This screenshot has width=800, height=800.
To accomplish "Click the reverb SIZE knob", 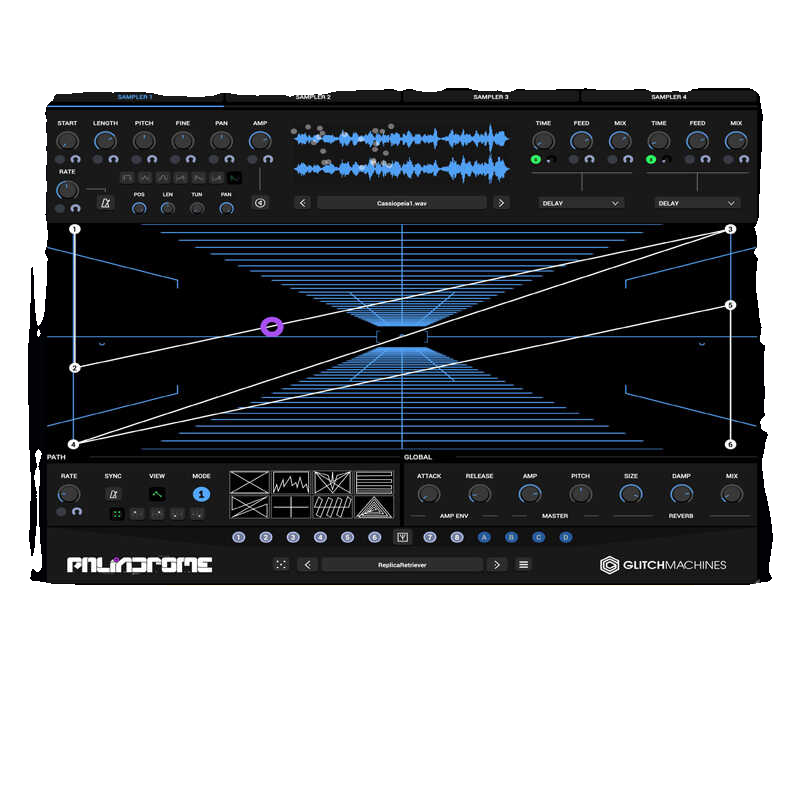I will click(631, 494).
